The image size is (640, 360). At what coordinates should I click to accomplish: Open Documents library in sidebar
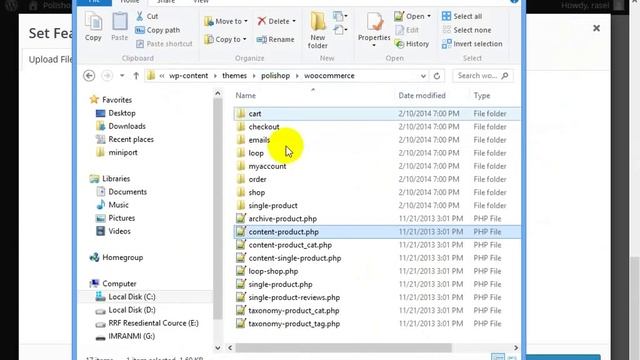tap(122, 192)
